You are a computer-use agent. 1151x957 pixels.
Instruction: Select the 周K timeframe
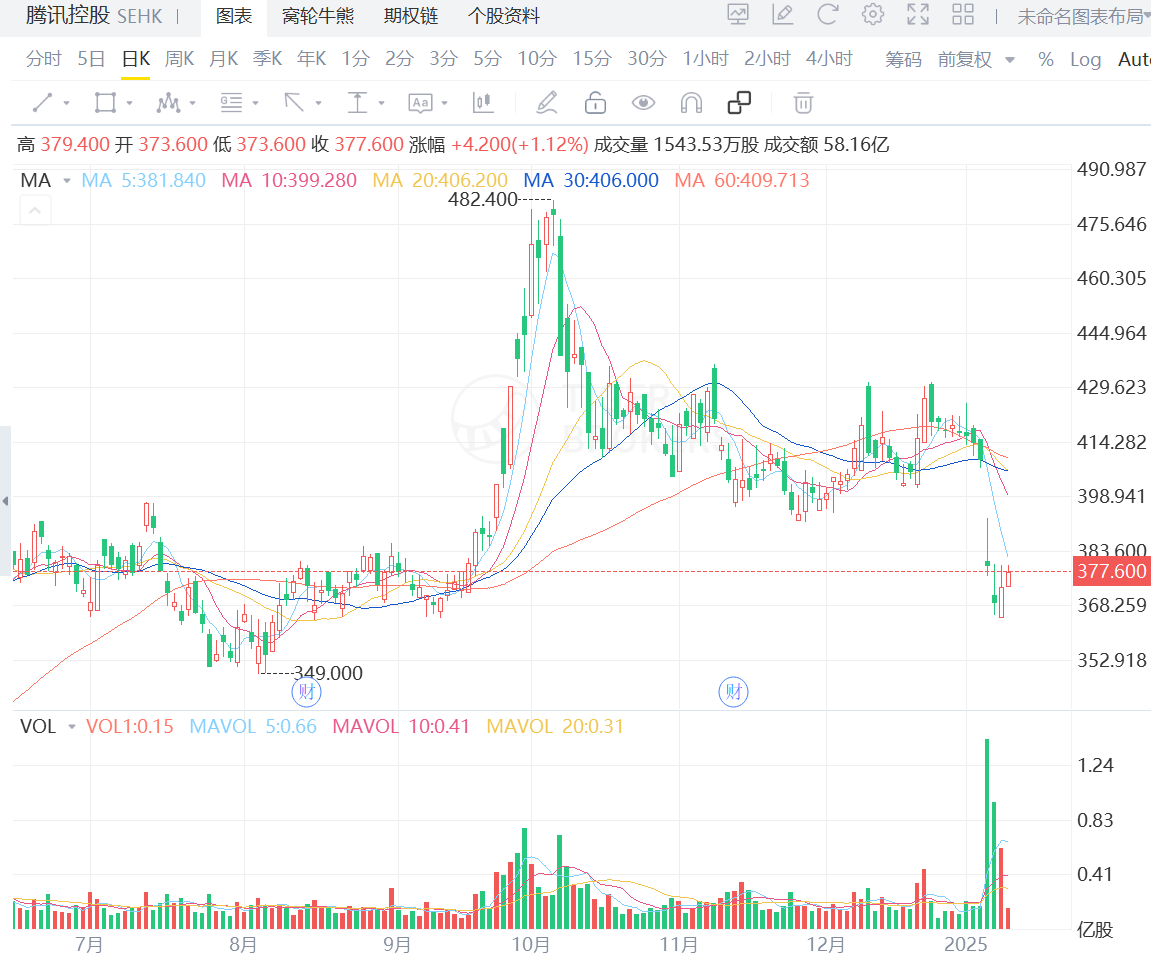179,59
